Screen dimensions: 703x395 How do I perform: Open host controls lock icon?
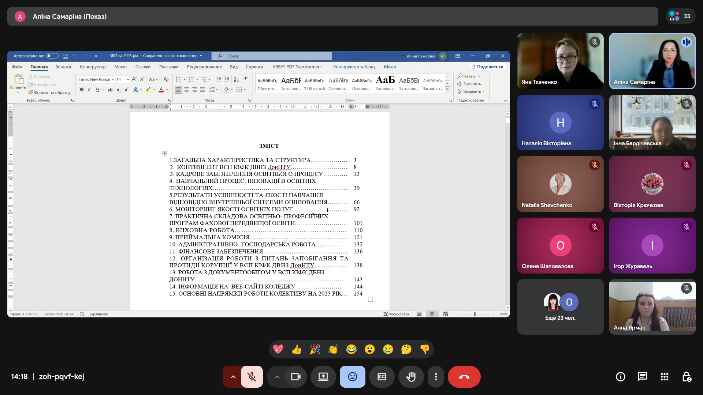click(x=686, y=377)
